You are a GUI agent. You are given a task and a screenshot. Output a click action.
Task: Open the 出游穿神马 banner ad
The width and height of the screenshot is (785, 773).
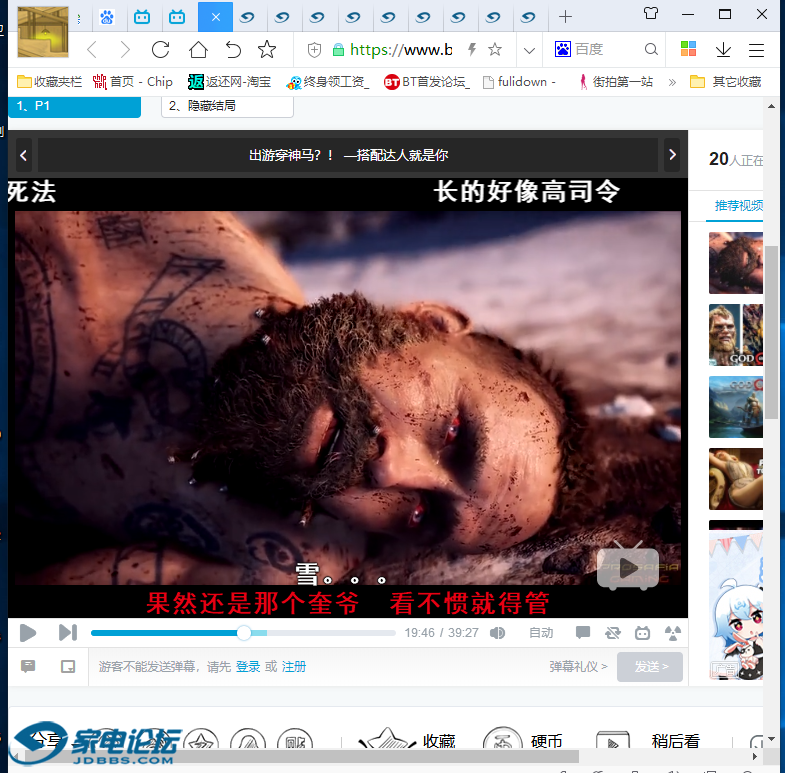click(348, 155)
